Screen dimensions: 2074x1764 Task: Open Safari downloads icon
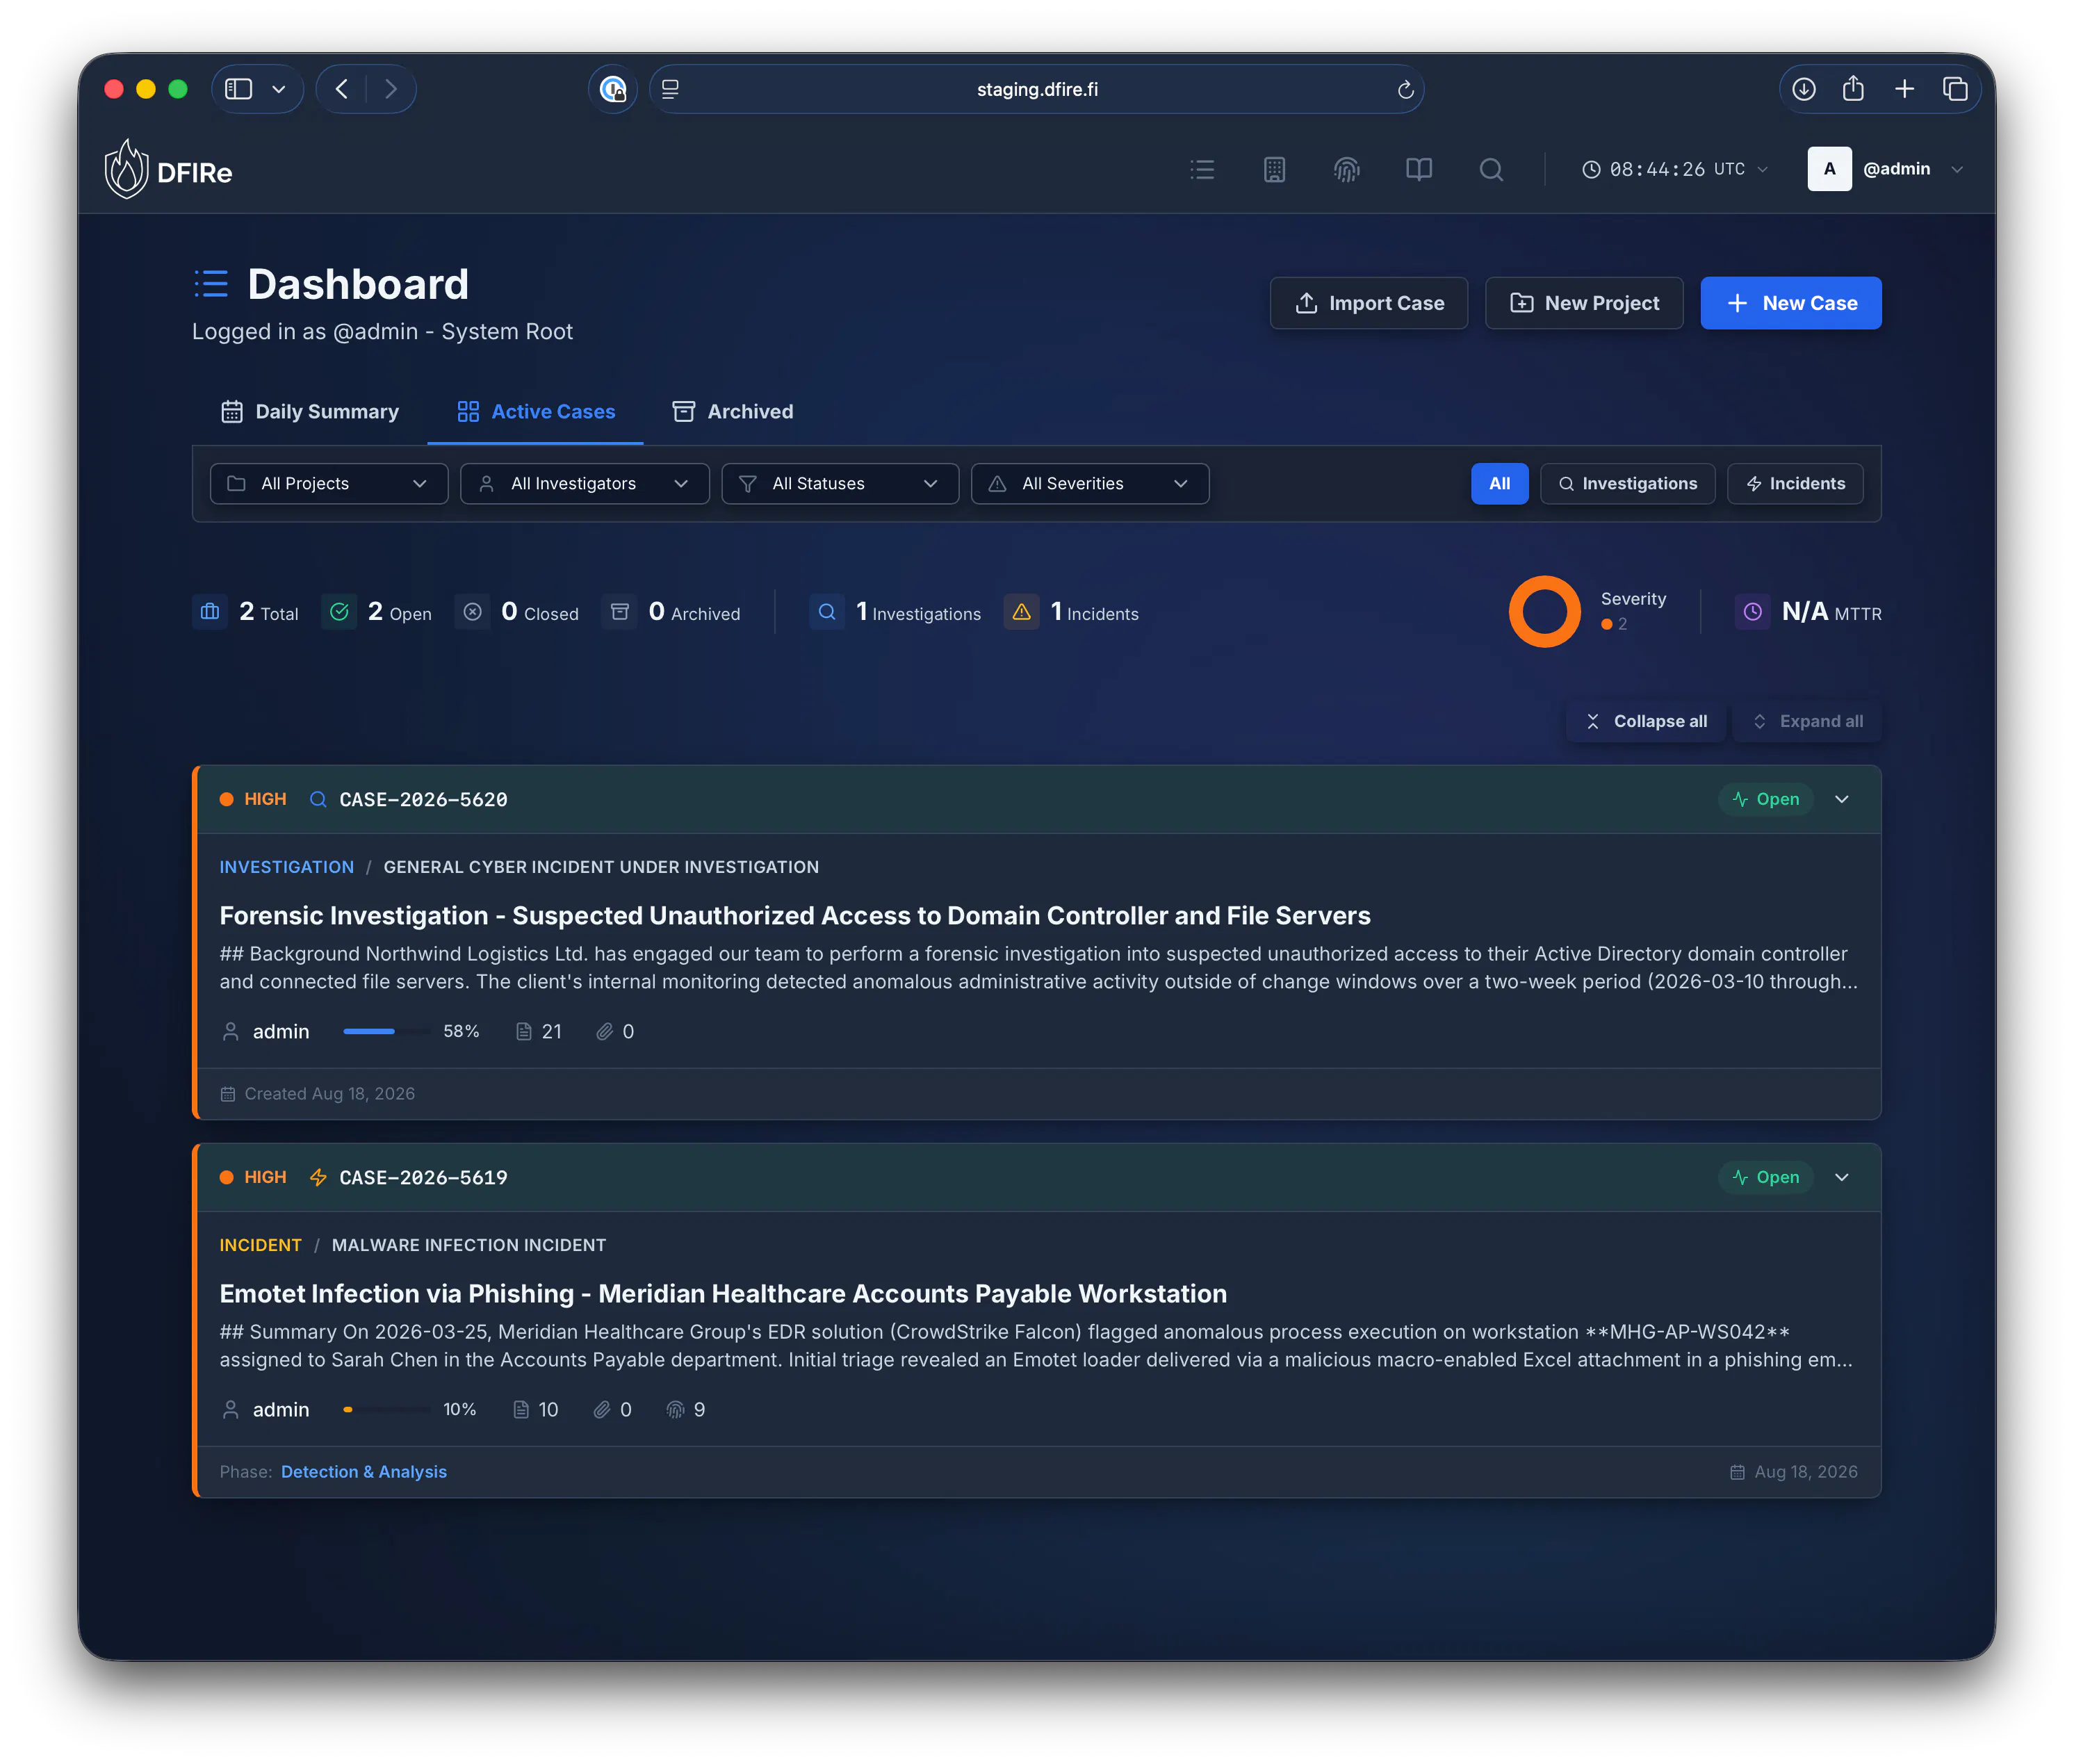click(1804, 89)
